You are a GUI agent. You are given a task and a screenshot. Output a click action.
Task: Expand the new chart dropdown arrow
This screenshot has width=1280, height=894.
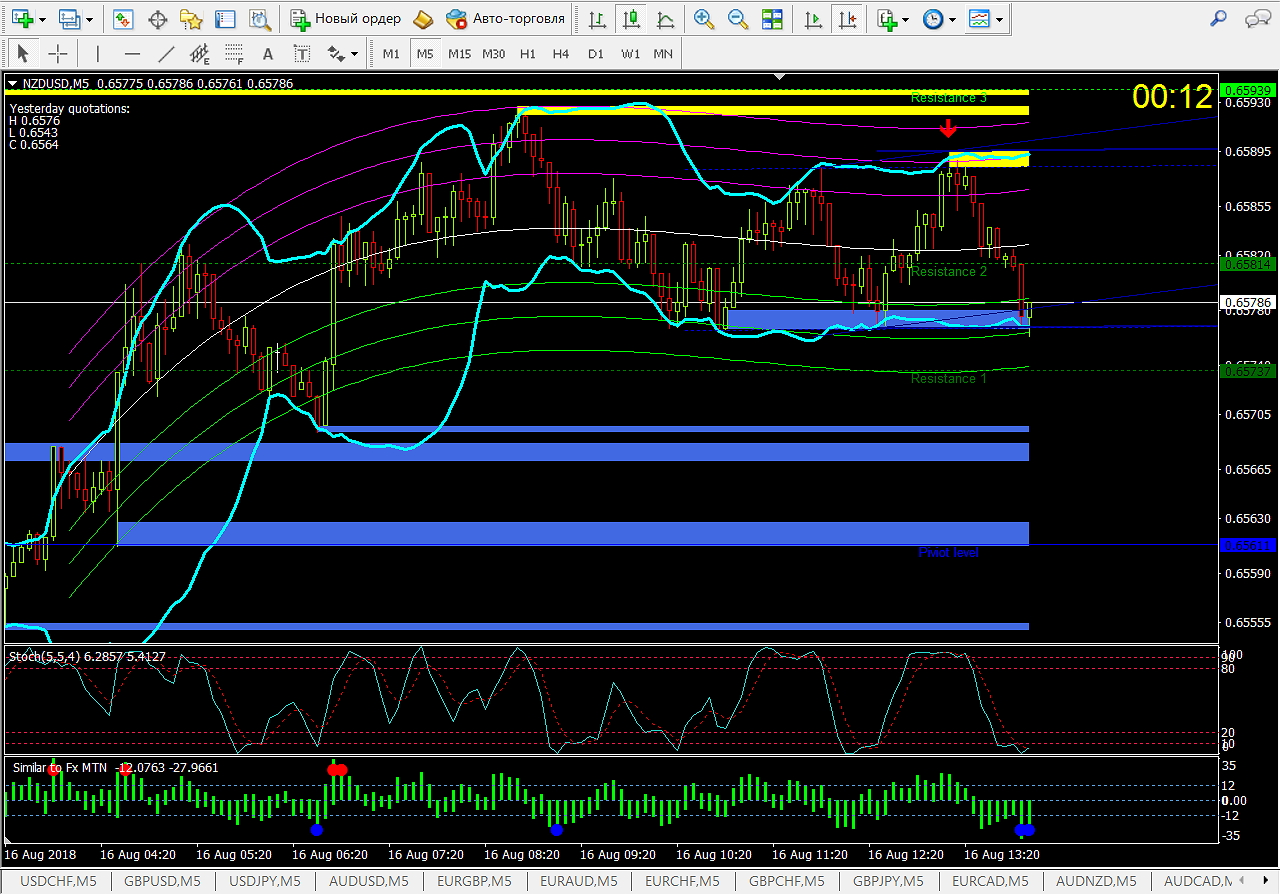pos(42,18)
